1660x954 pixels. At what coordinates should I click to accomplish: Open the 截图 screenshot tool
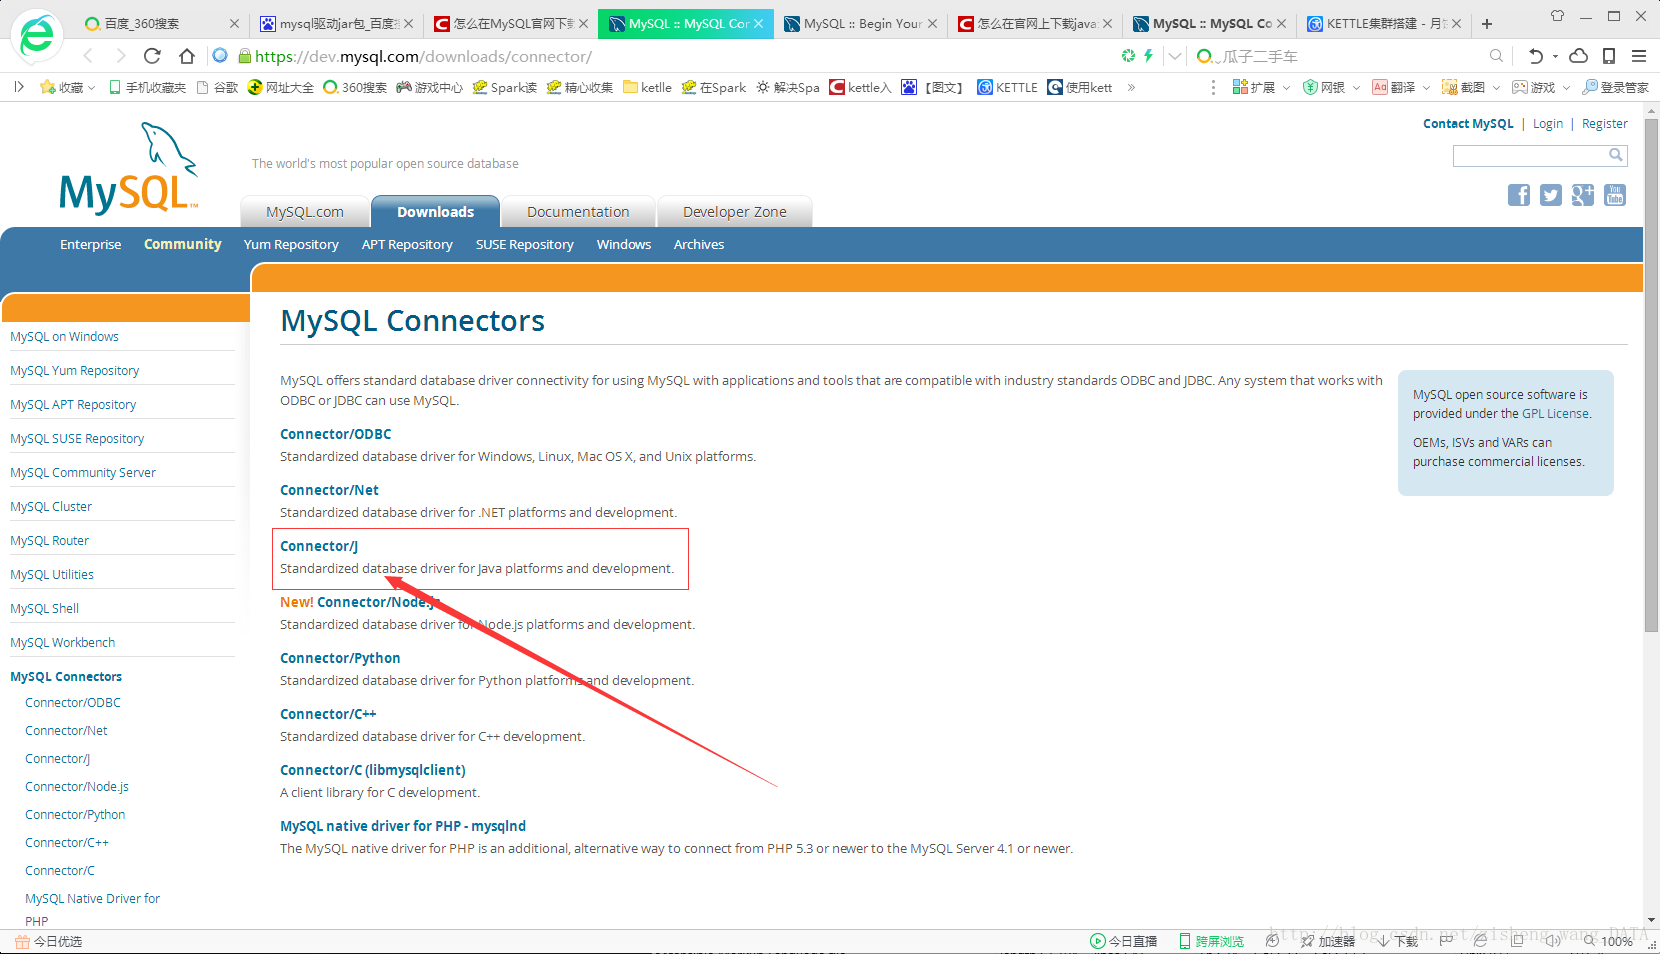point(1463,87)
